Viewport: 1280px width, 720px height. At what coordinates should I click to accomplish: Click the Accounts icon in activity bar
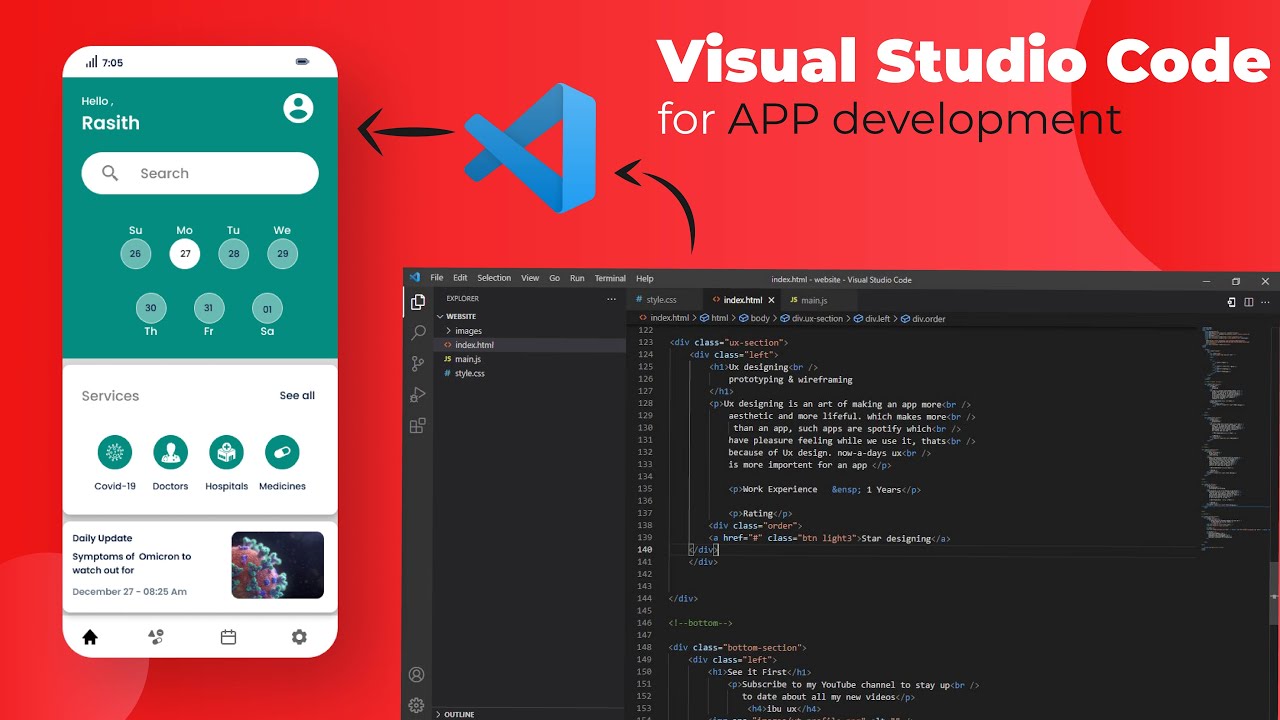tap(417, 675)
